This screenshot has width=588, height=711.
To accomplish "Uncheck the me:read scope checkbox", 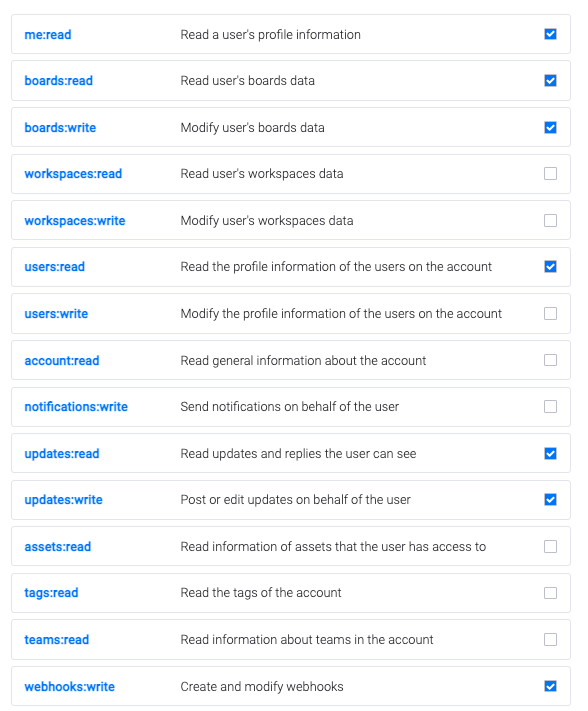I will (x=550, y=34).
